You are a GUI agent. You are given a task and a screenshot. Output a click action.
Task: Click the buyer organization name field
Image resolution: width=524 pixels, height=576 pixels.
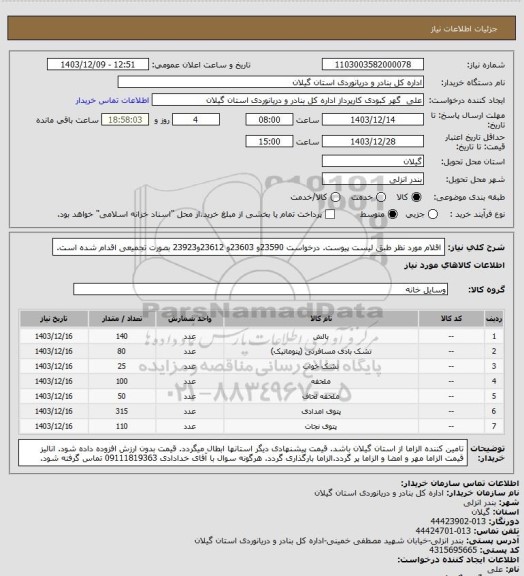pos(270,82)
